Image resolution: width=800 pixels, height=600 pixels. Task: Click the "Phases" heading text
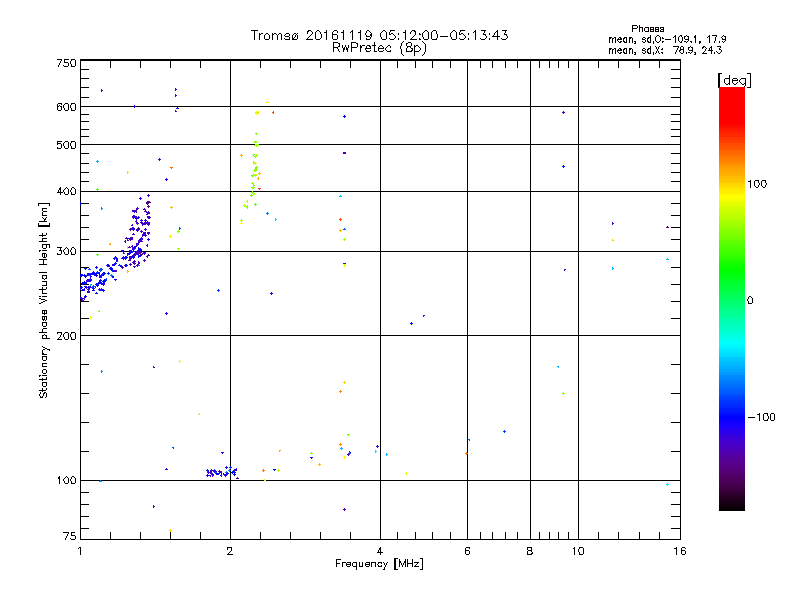click(647, 29)
